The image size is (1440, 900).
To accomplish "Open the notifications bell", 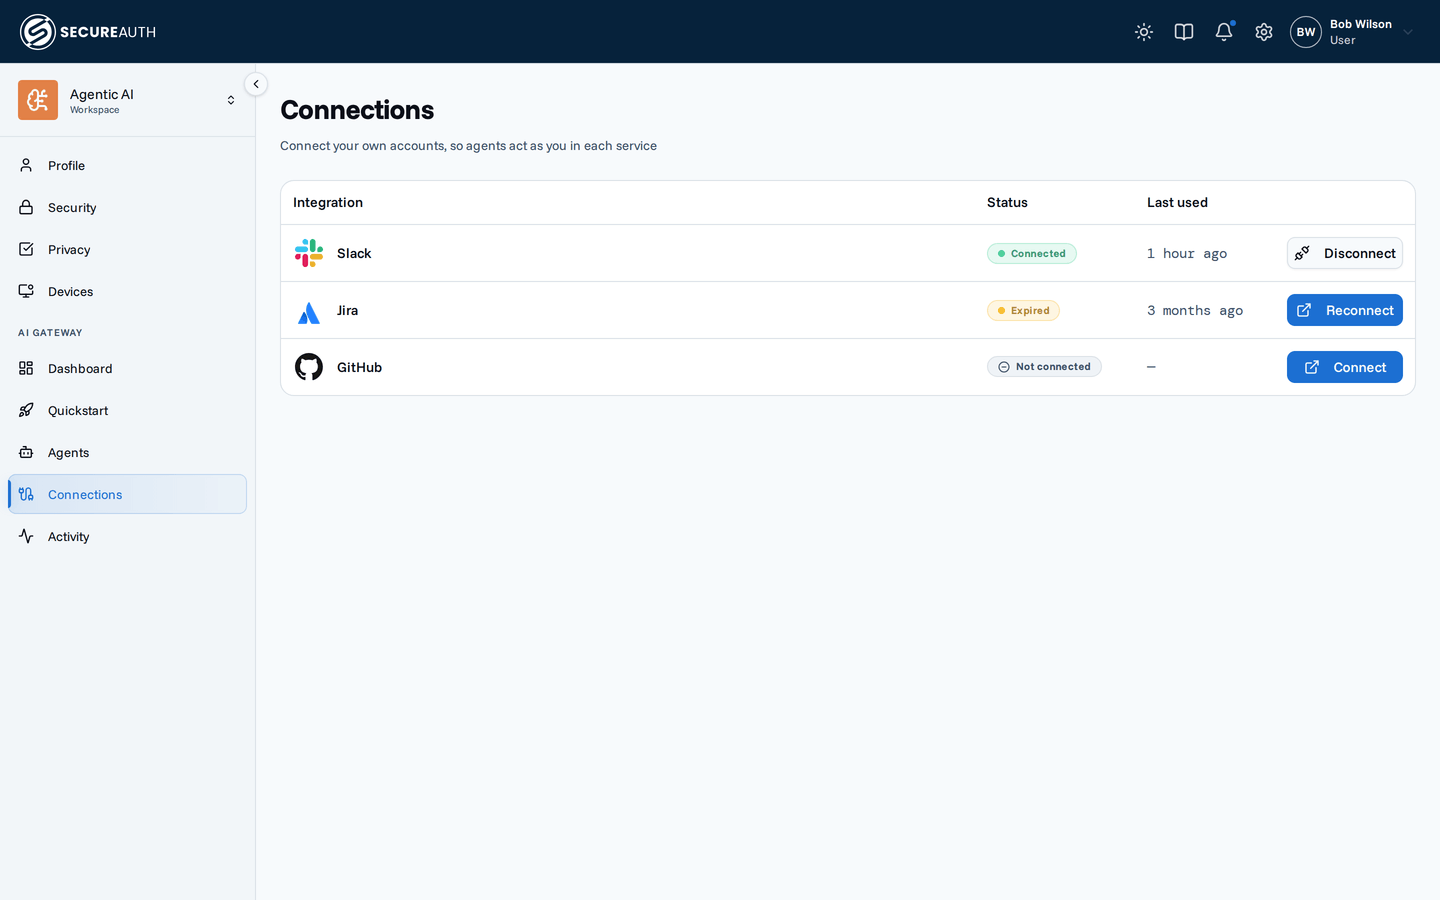I will click(x=1224, y=32).
